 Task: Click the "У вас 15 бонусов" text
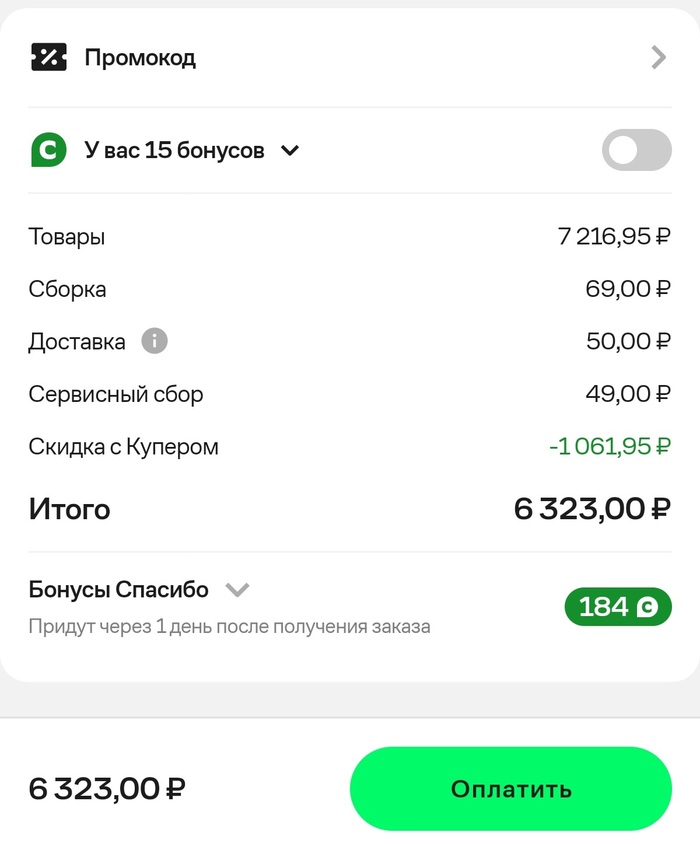click(x=175, y=151)
